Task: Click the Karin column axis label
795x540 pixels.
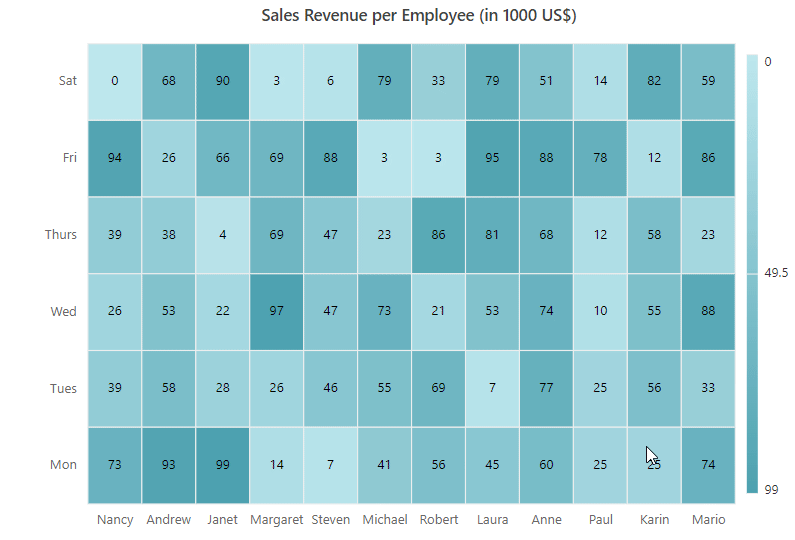Action: coord(655,520)
